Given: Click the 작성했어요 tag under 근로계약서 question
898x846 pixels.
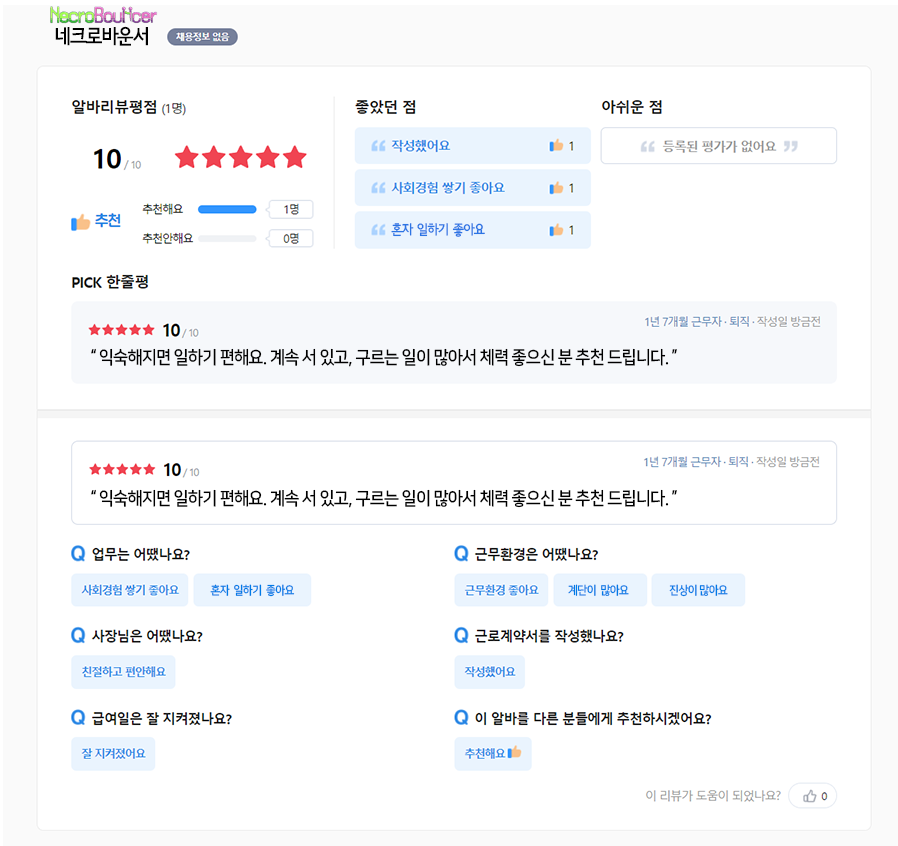Looking at the screenshot, I should coord(490,672).
